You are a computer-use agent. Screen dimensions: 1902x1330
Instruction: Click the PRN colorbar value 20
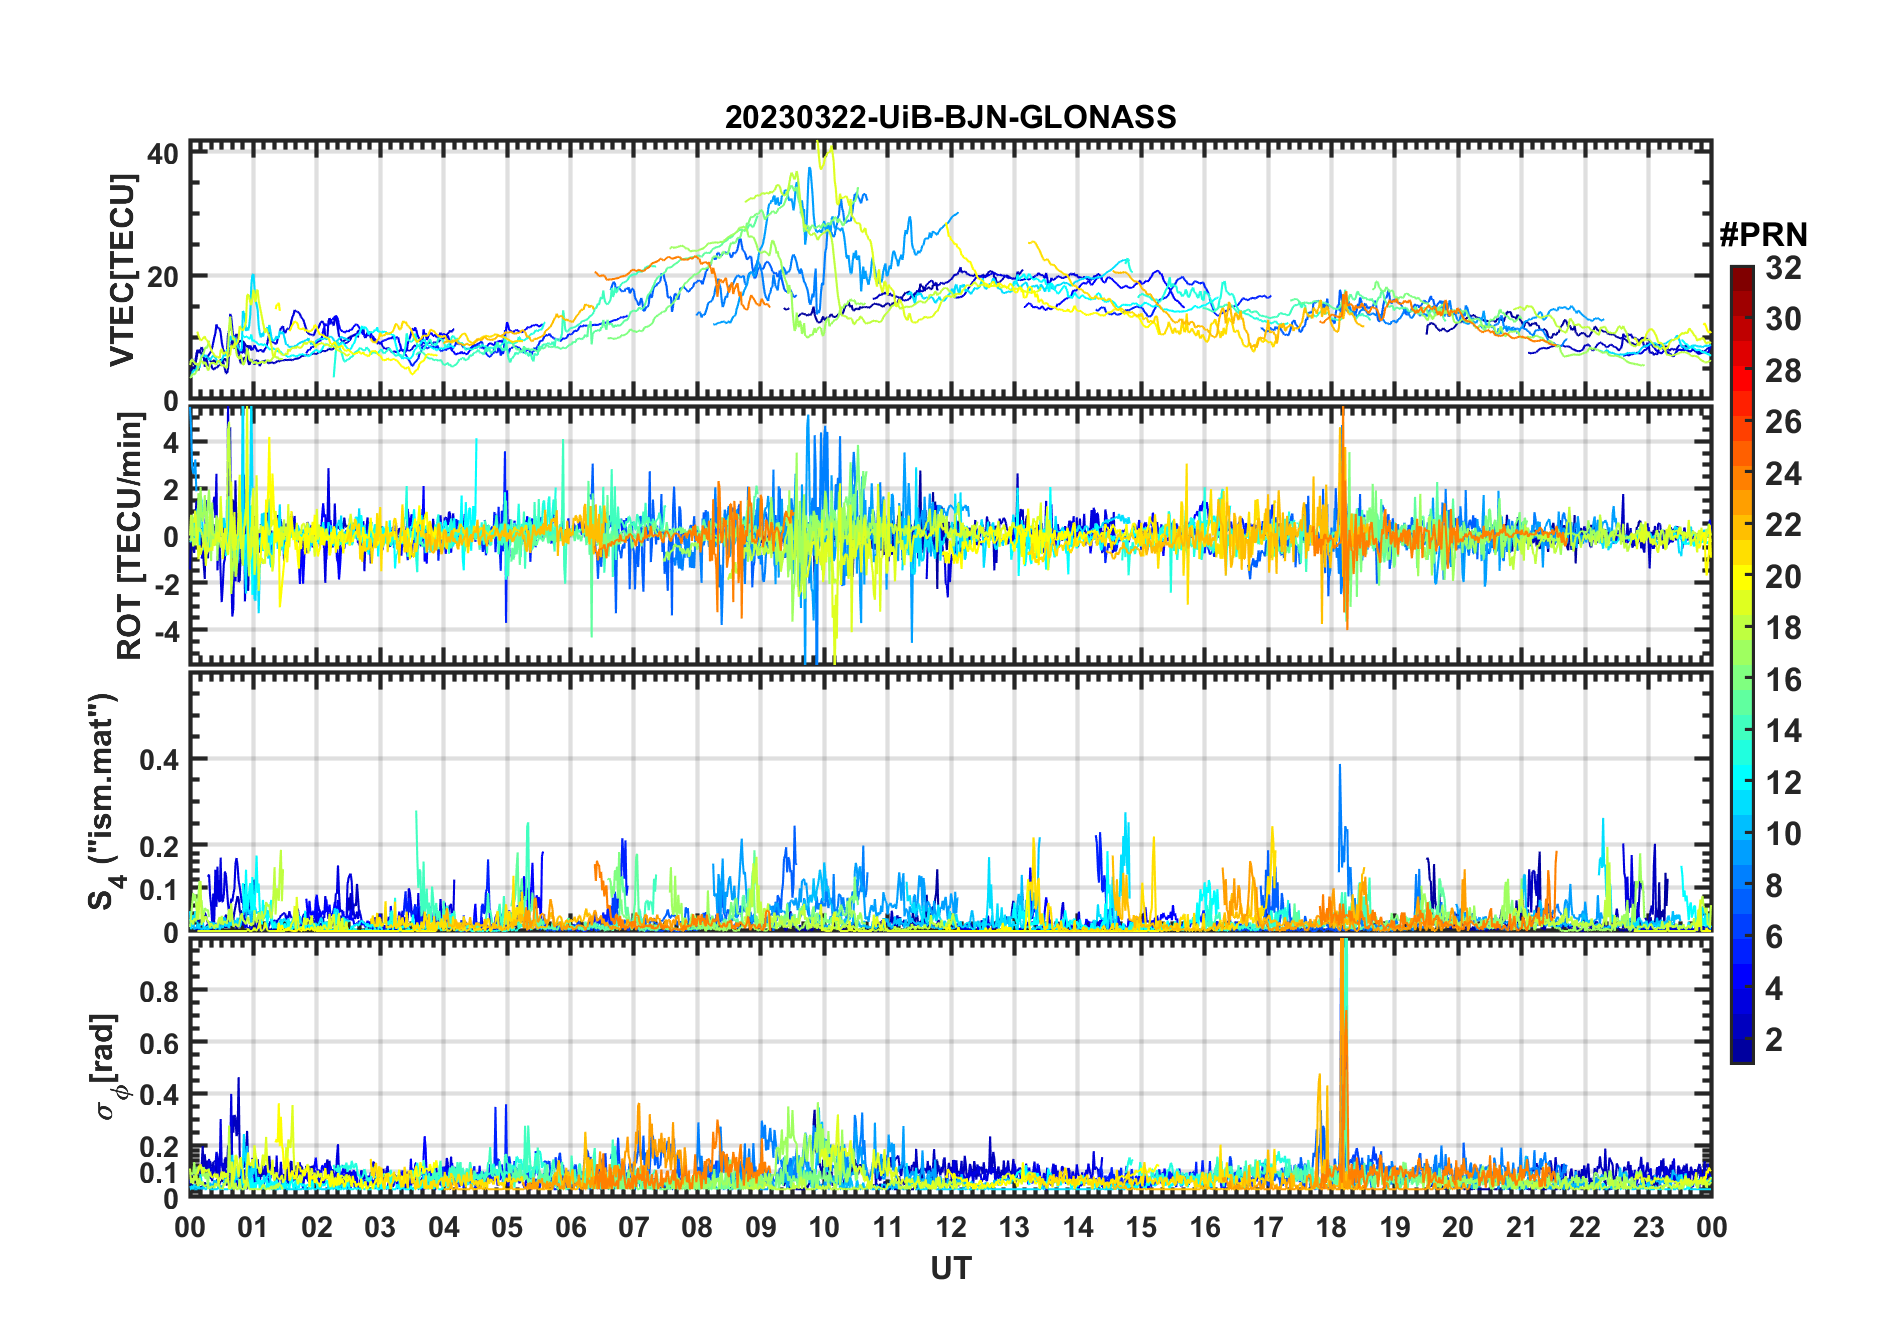(x=1783, y=577)
